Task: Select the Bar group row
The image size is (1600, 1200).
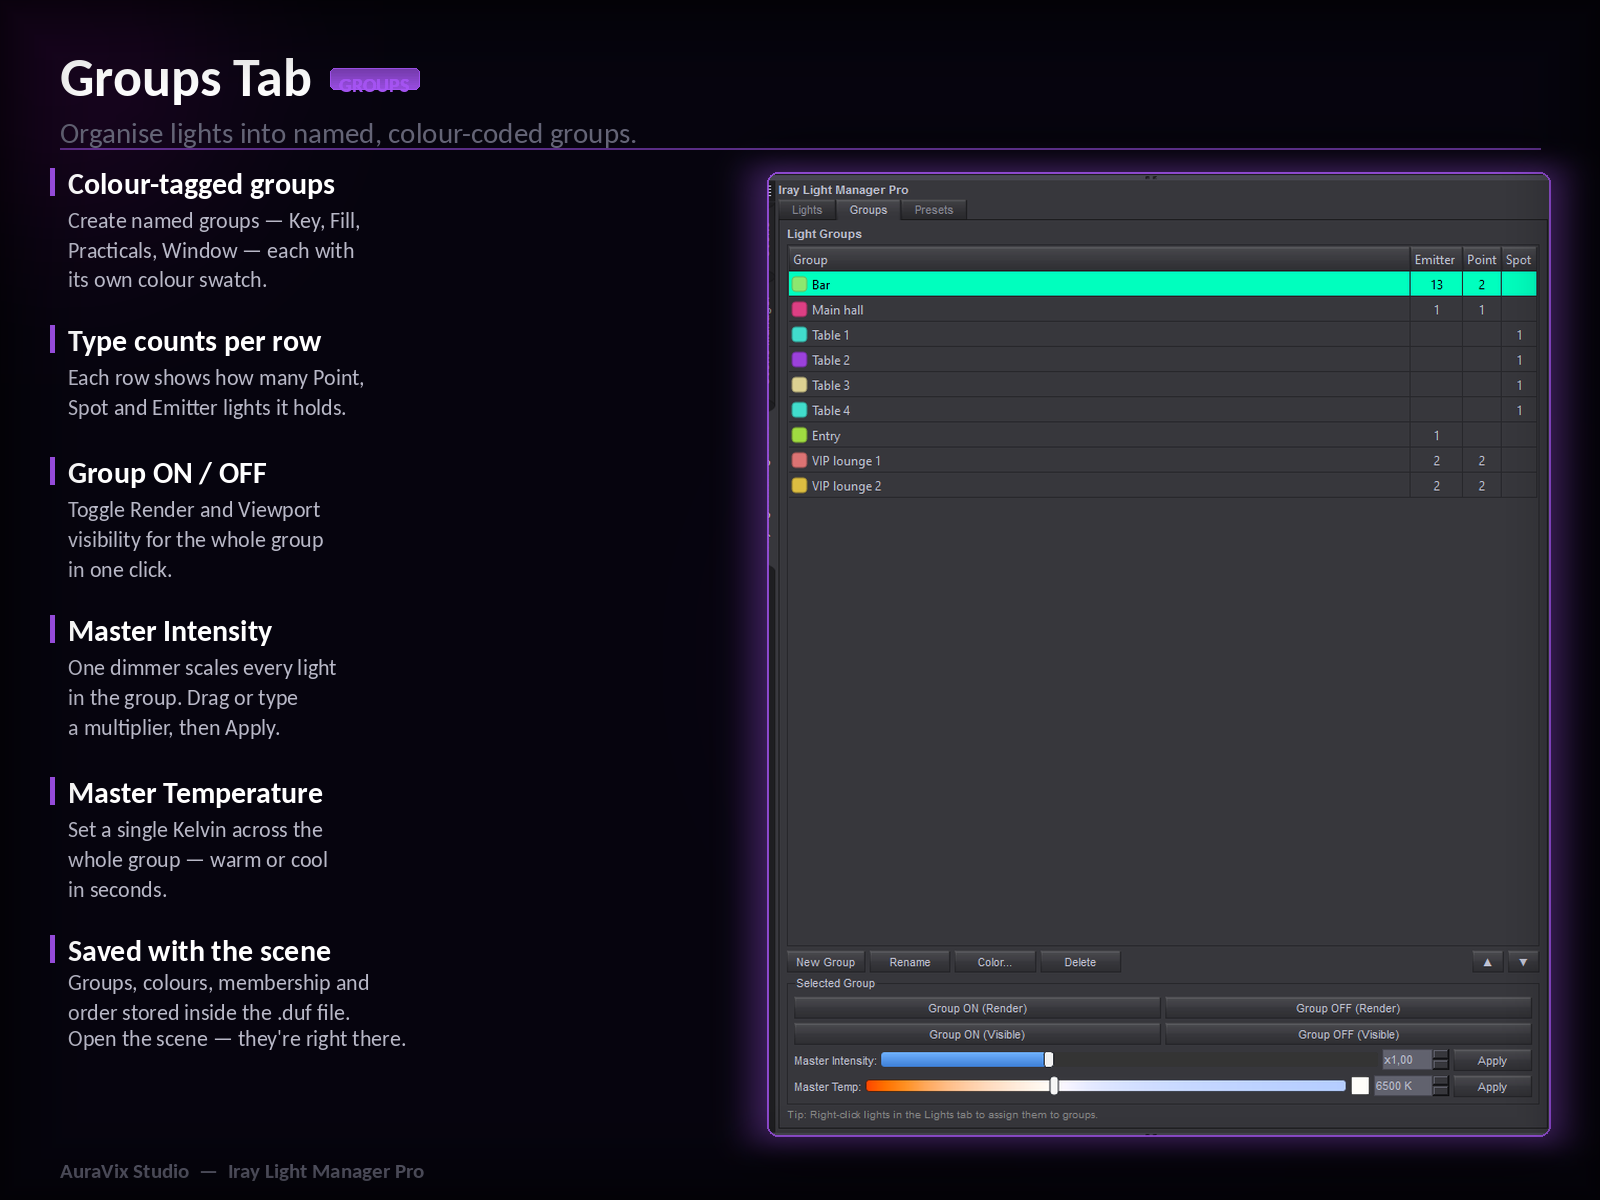Action: (x=1162, y=284)
